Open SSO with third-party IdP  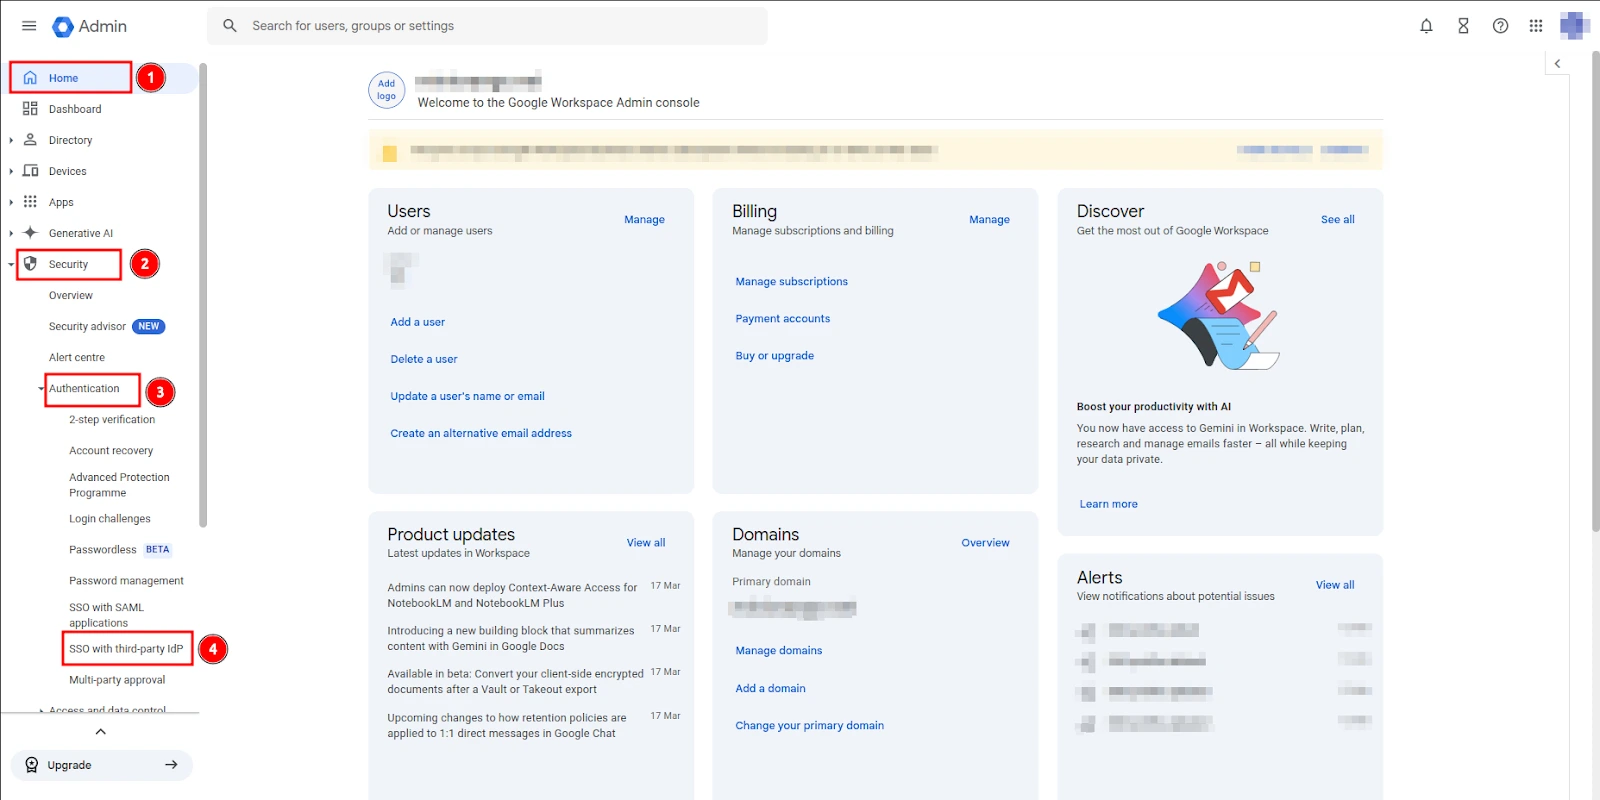point(126,649)
